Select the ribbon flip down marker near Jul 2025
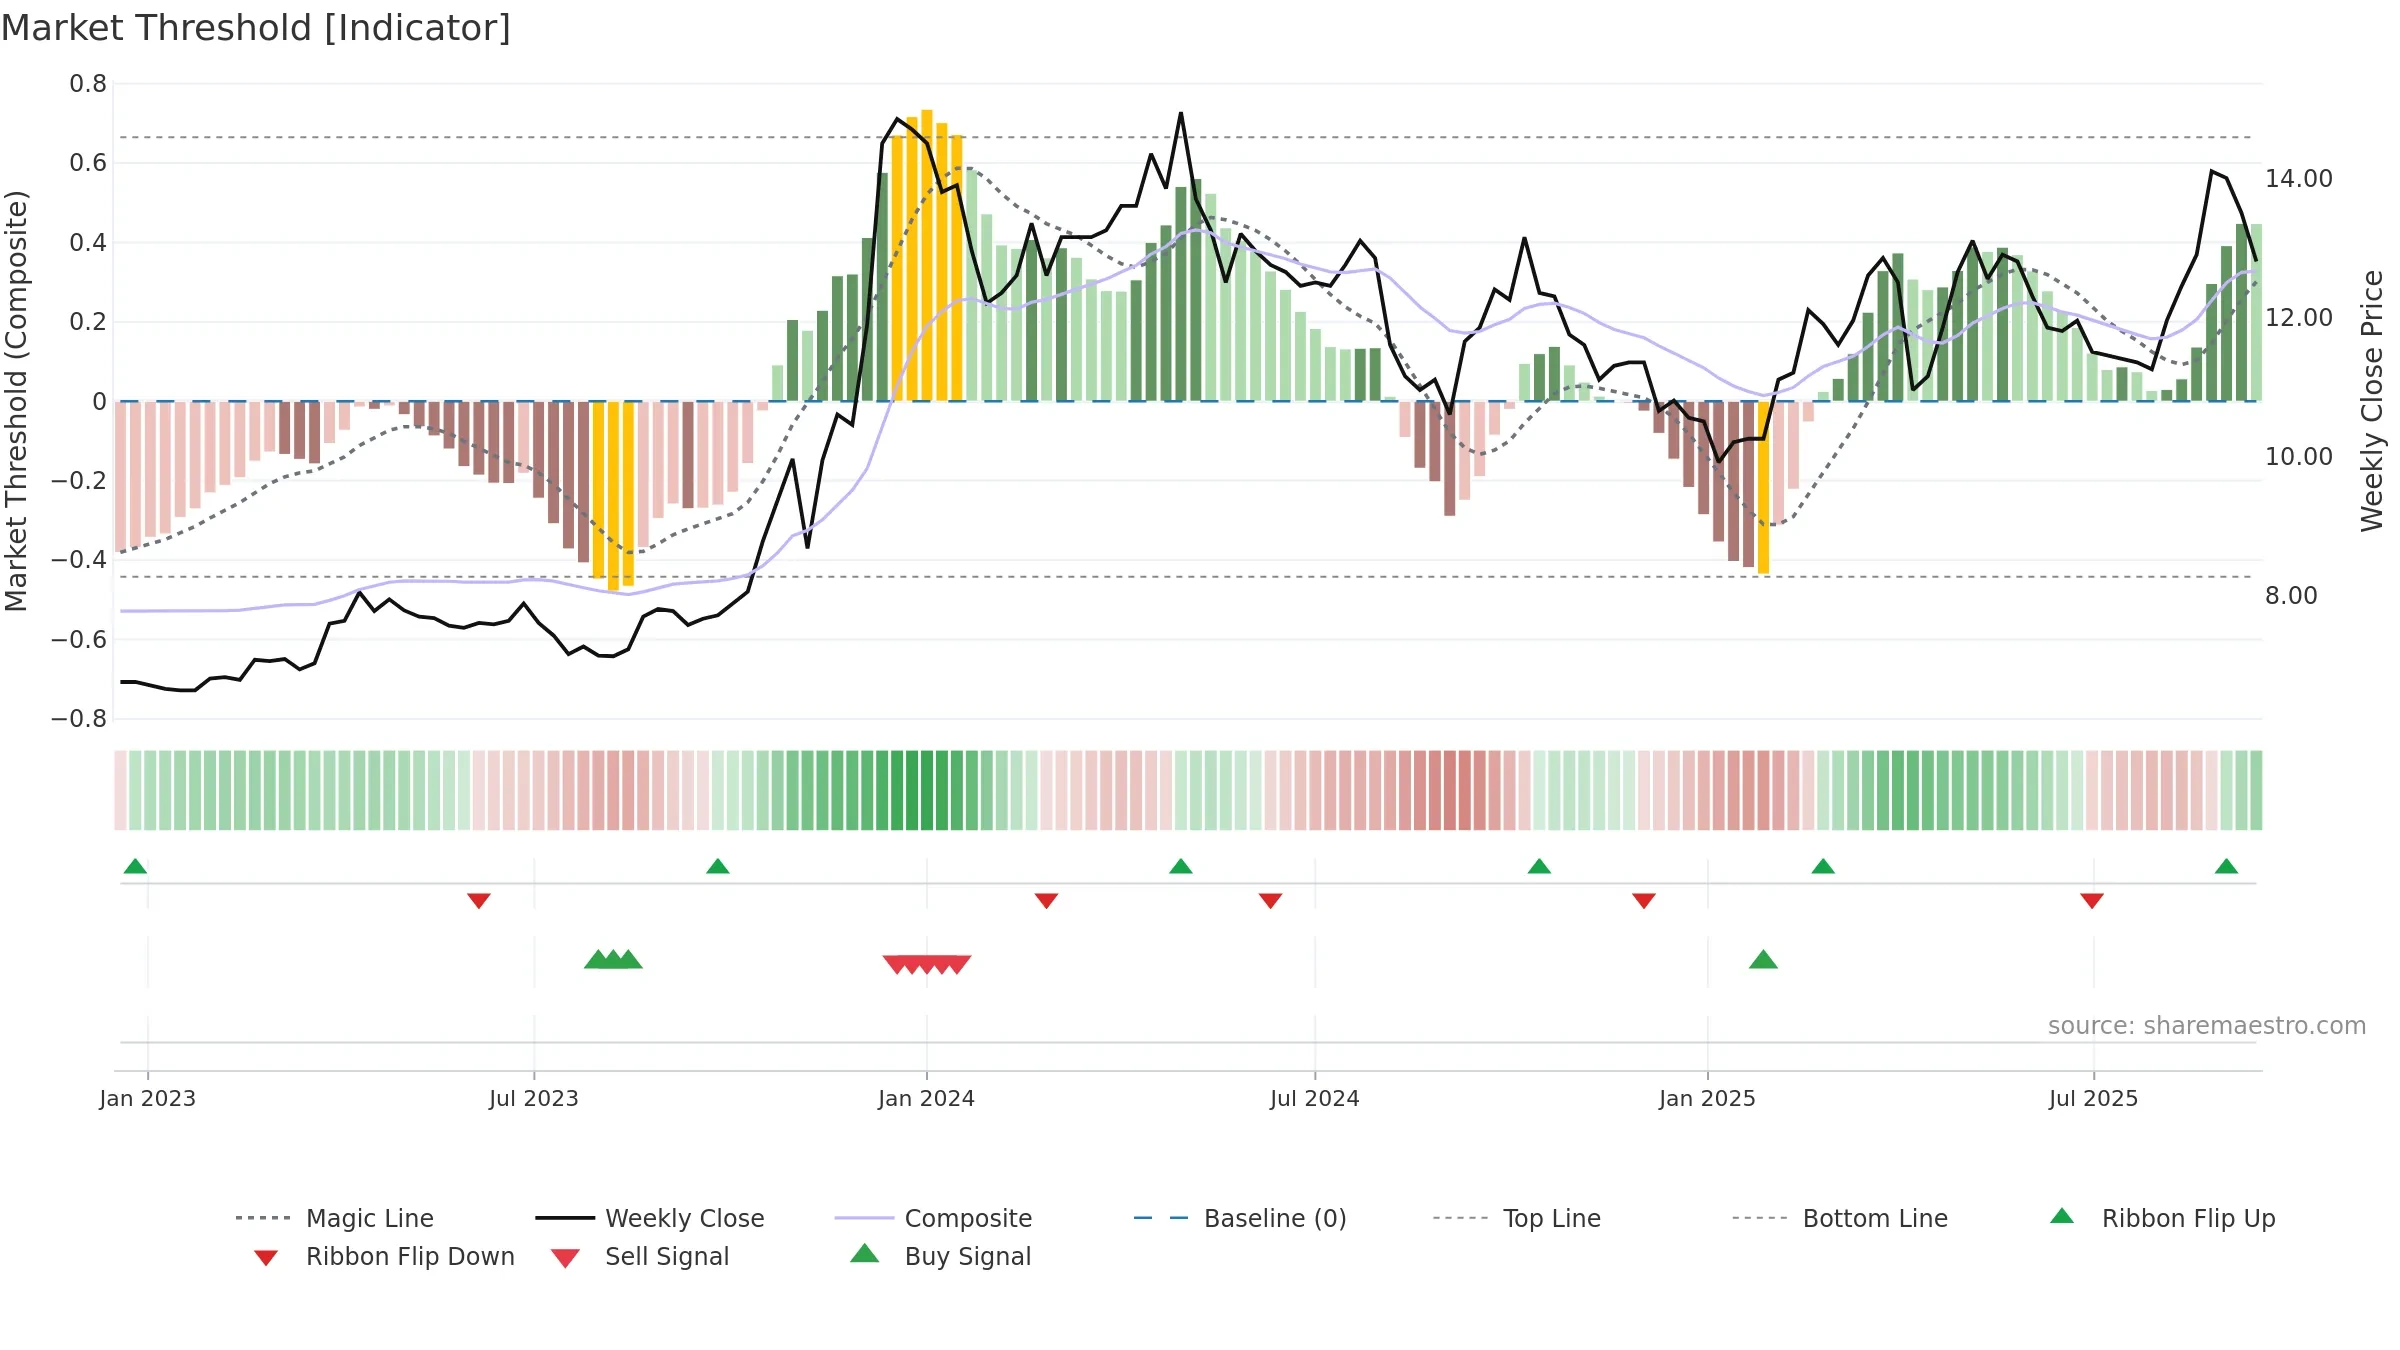The height and width of the screenshot is (1350, 2400). pyautogui.click(x=2092, y=901)
